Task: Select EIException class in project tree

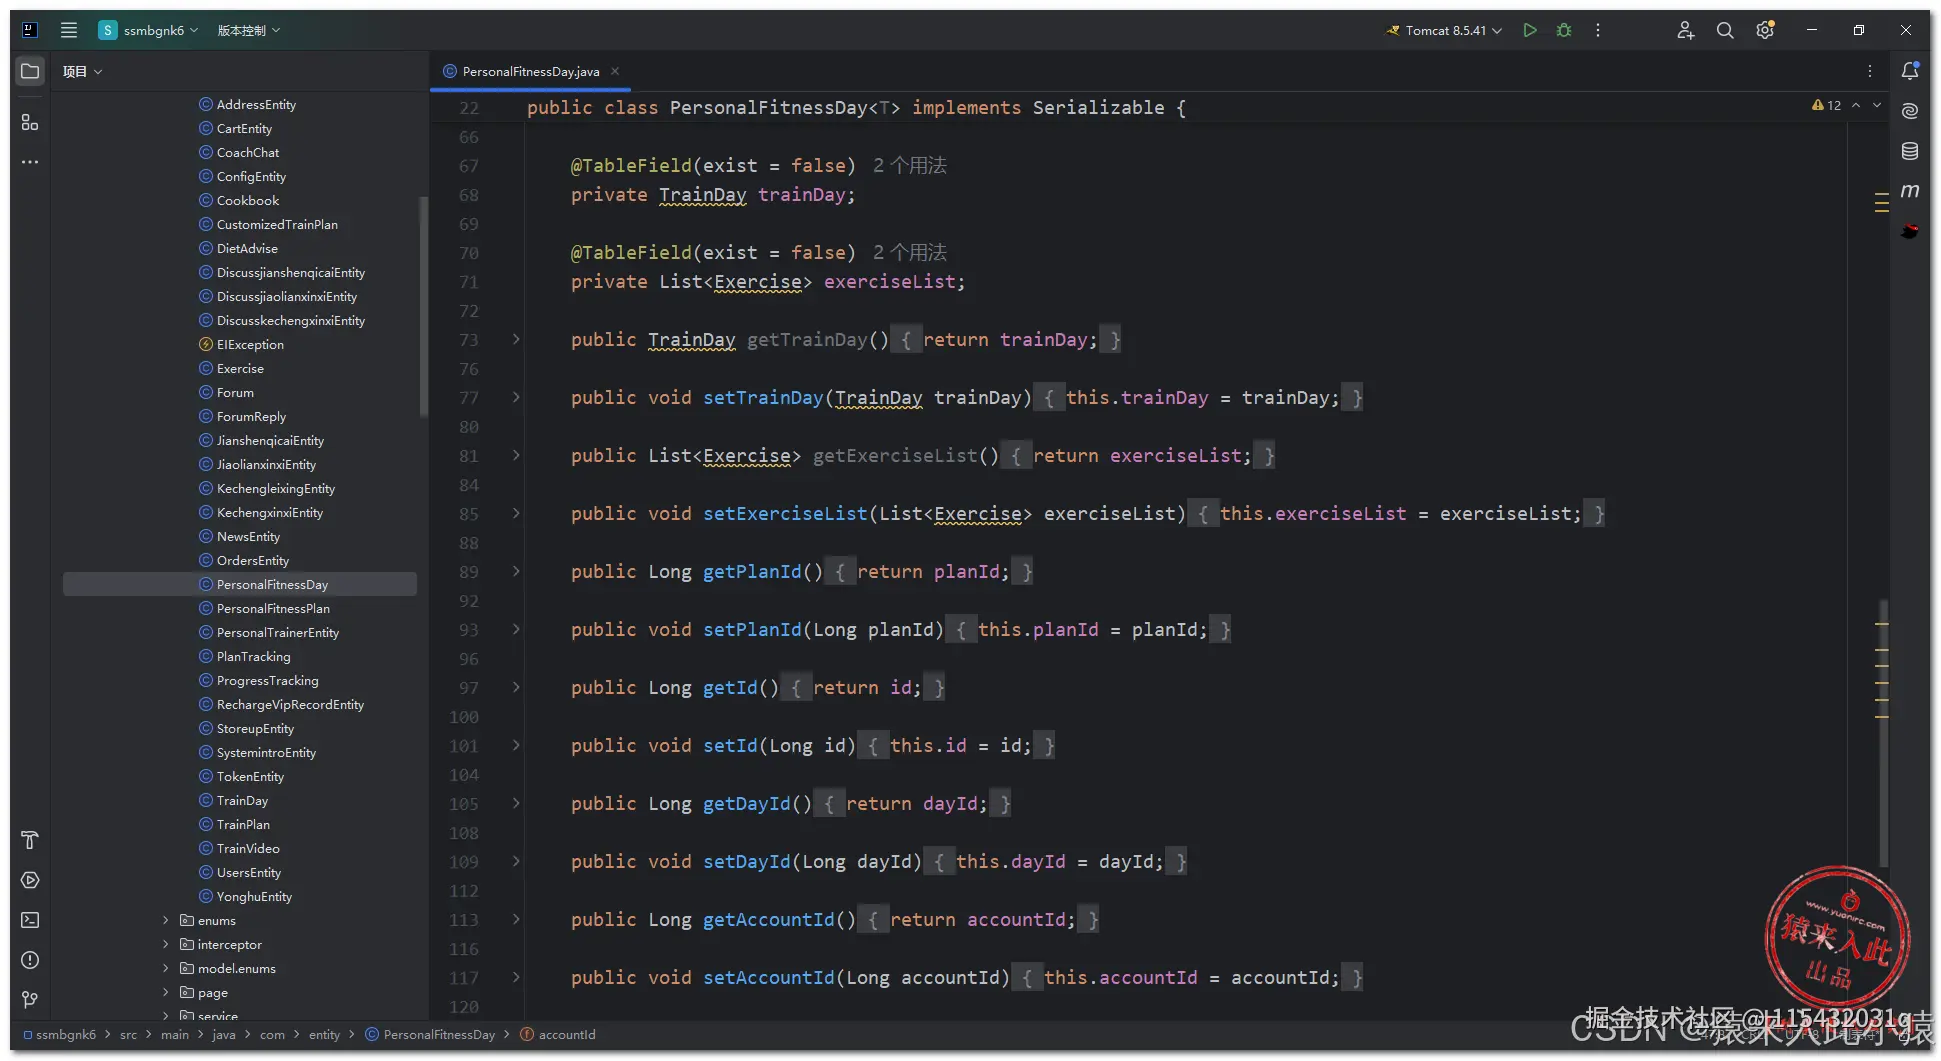Action: [x=250, y=344]
